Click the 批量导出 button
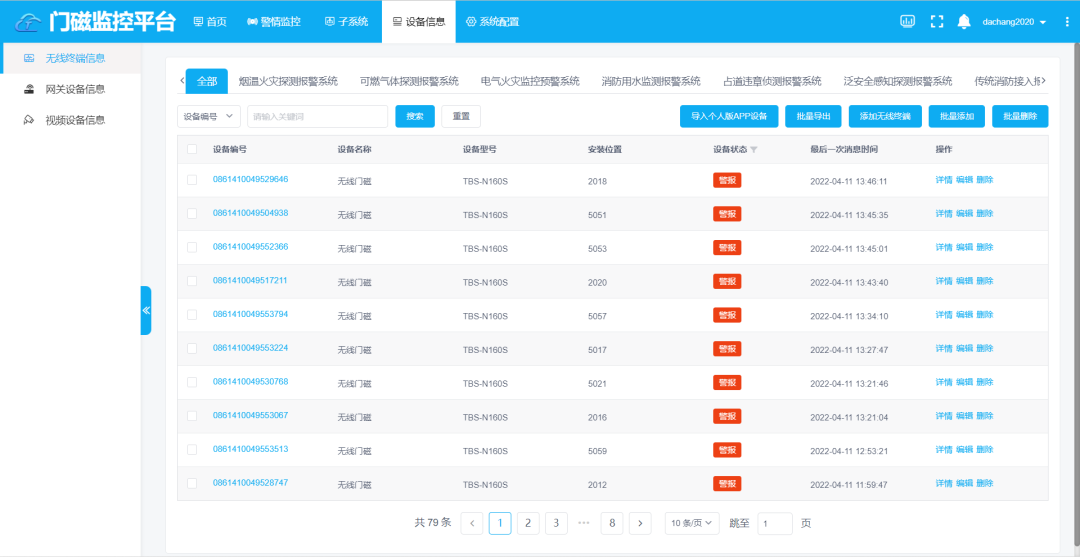1080x557 pixels. [x=813, y=117]
